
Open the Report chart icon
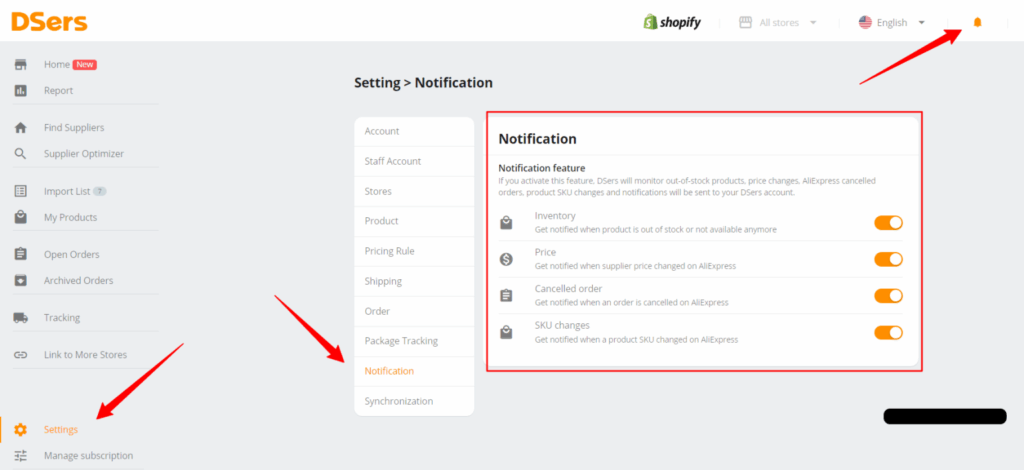click(x=21, y=91)
